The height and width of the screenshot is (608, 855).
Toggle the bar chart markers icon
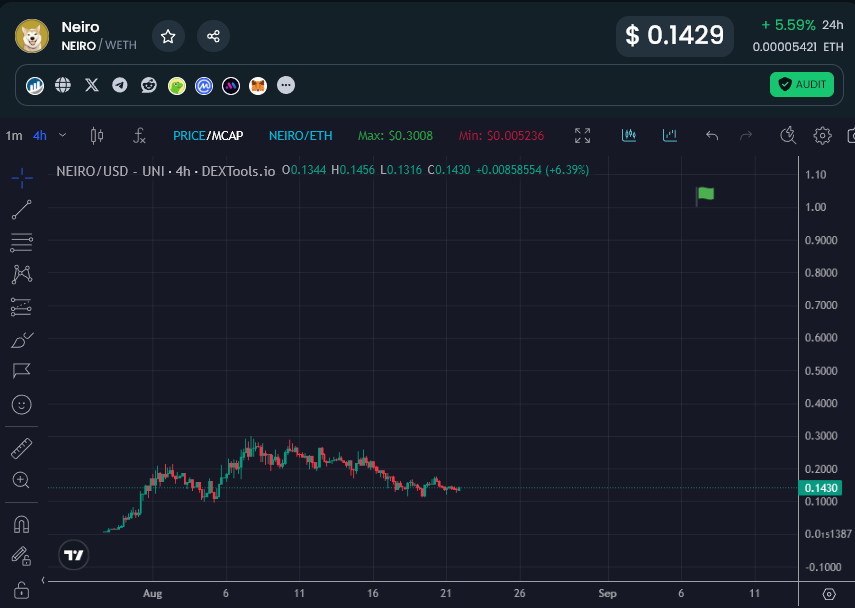tap(670, 135)
